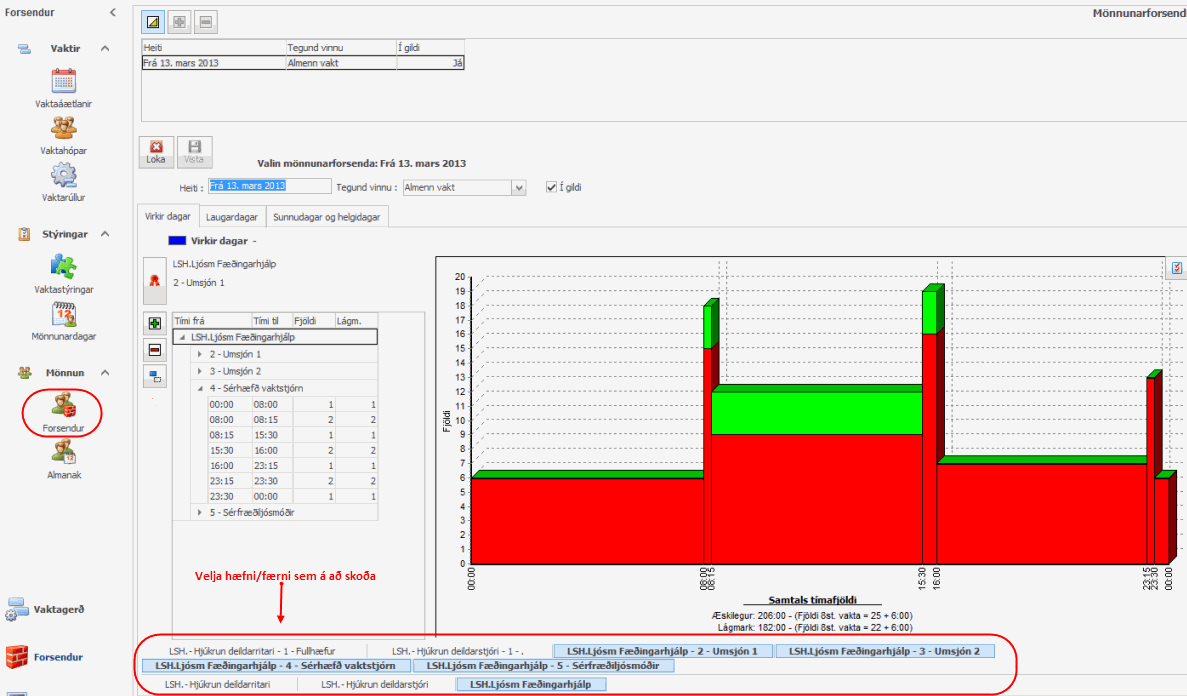
Task: Click the chart options icon at top-right of graph
Action: click(1176, 268)
